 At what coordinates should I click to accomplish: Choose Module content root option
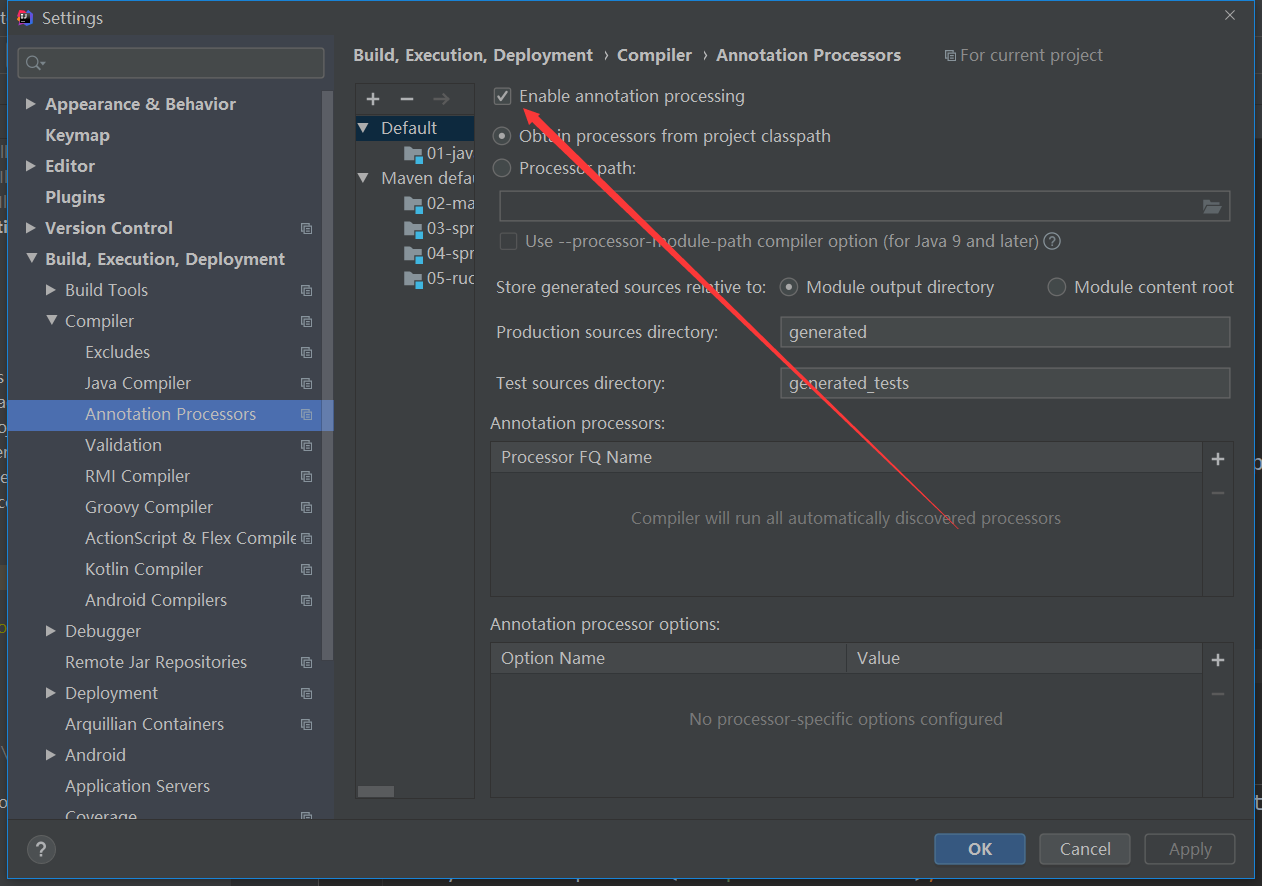(1057, 287)
